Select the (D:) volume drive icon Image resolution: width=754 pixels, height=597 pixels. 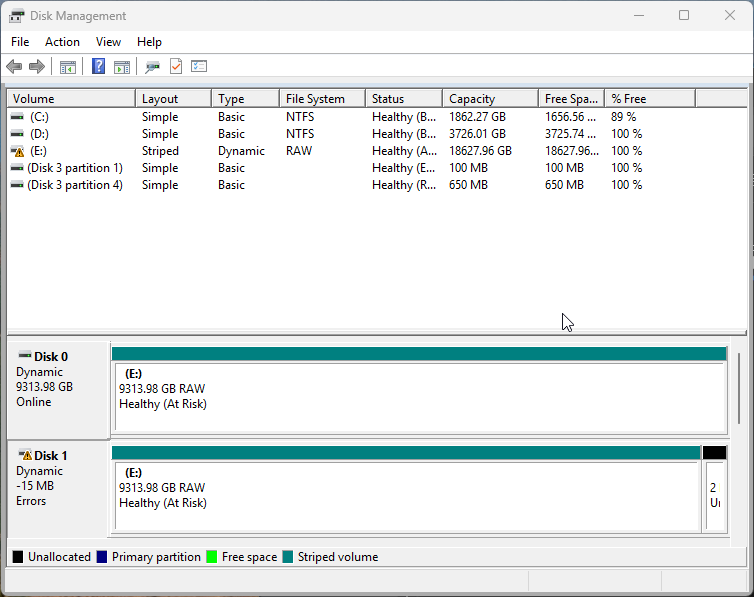pyautogui.click(x=17, y=134)
